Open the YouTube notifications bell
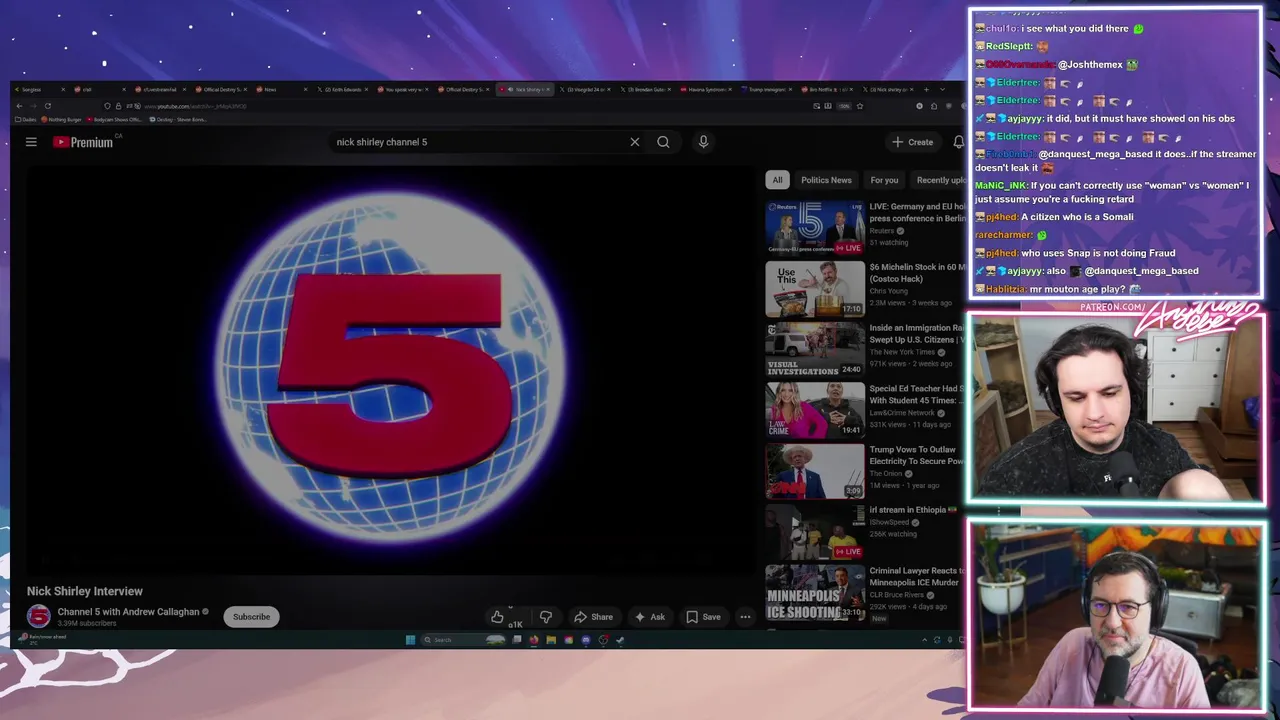1280x720 pixels. (x=958, y=142)
